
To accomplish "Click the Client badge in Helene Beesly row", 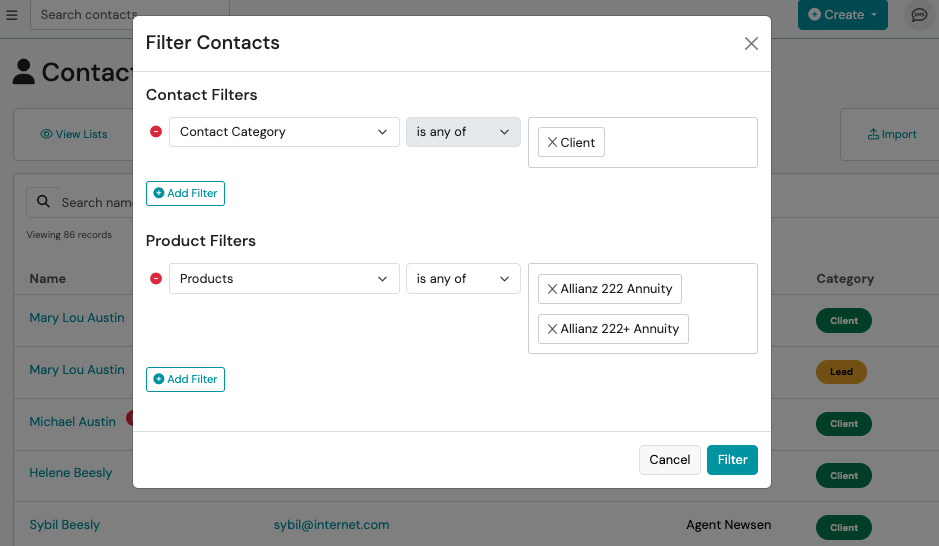I will (844, 475).
